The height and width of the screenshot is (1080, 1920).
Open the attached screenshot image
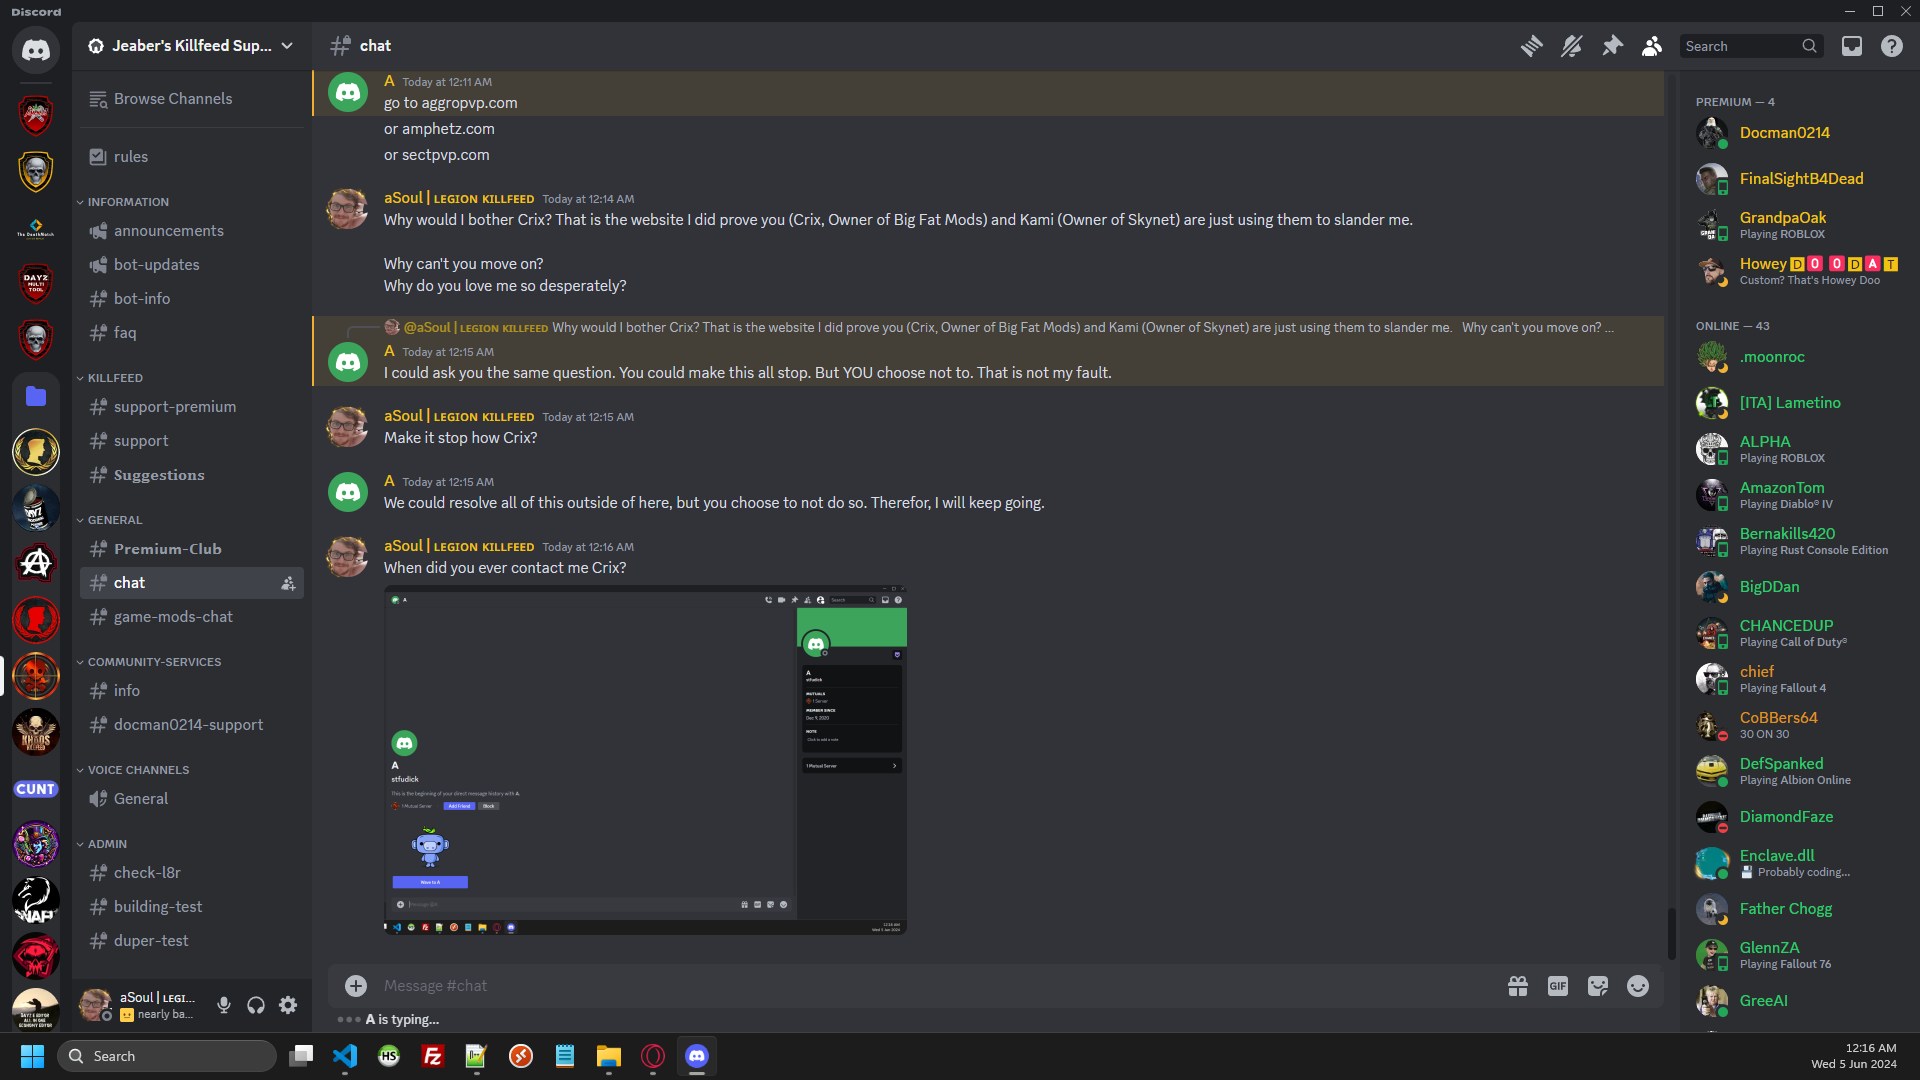pos(645,760)
